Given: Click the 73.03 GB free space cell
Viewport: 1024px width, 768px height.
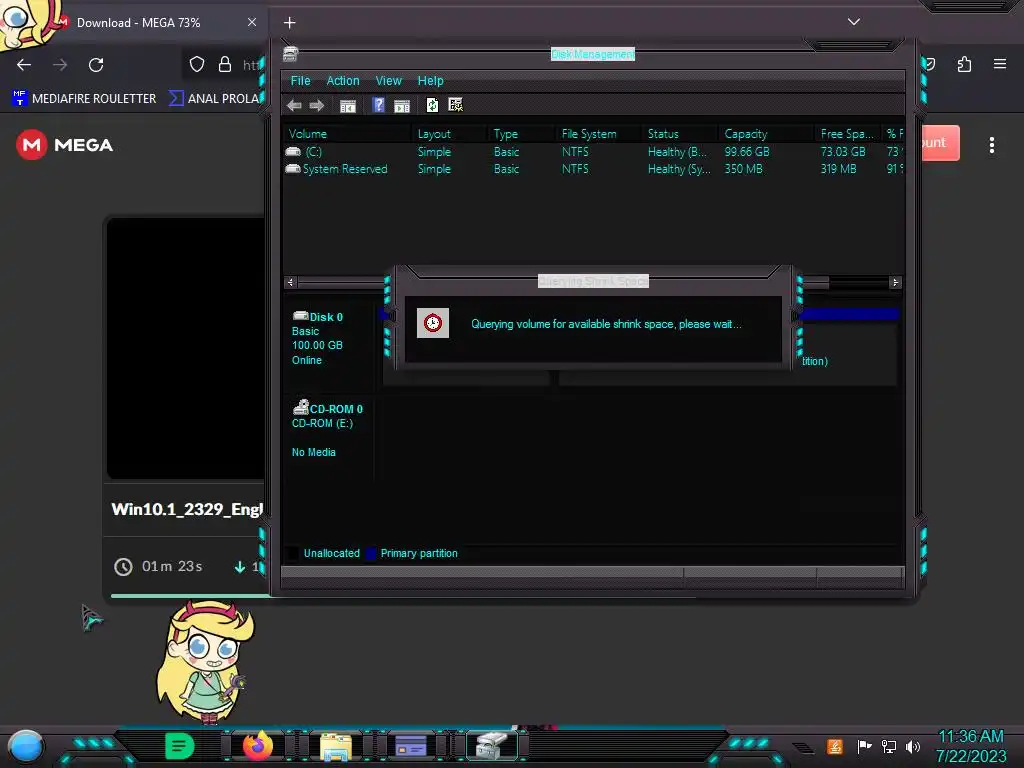Looking at the screenshot, I should 842,152.
